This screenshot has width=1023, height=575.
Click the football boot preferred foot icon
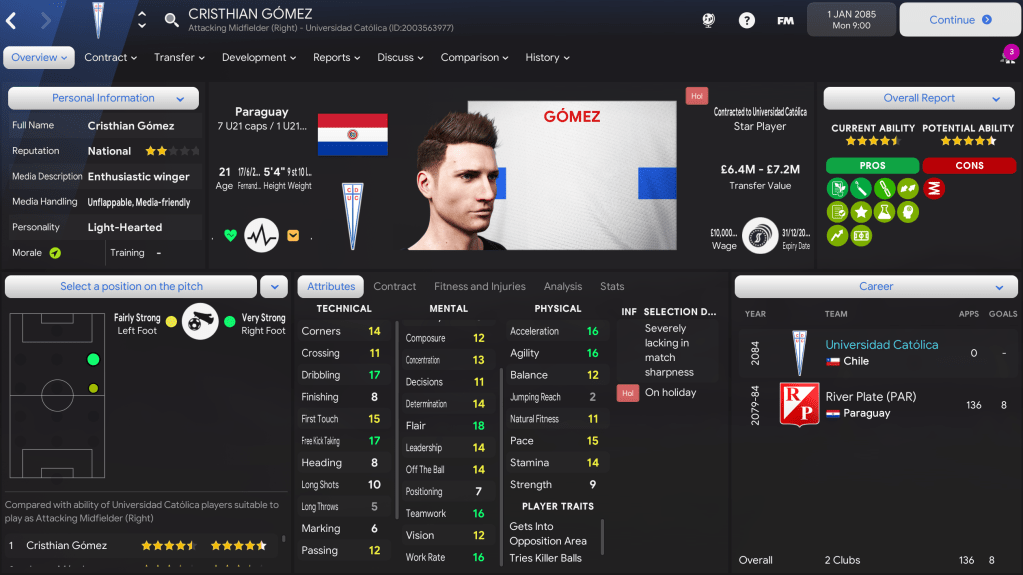click(200, 321)
